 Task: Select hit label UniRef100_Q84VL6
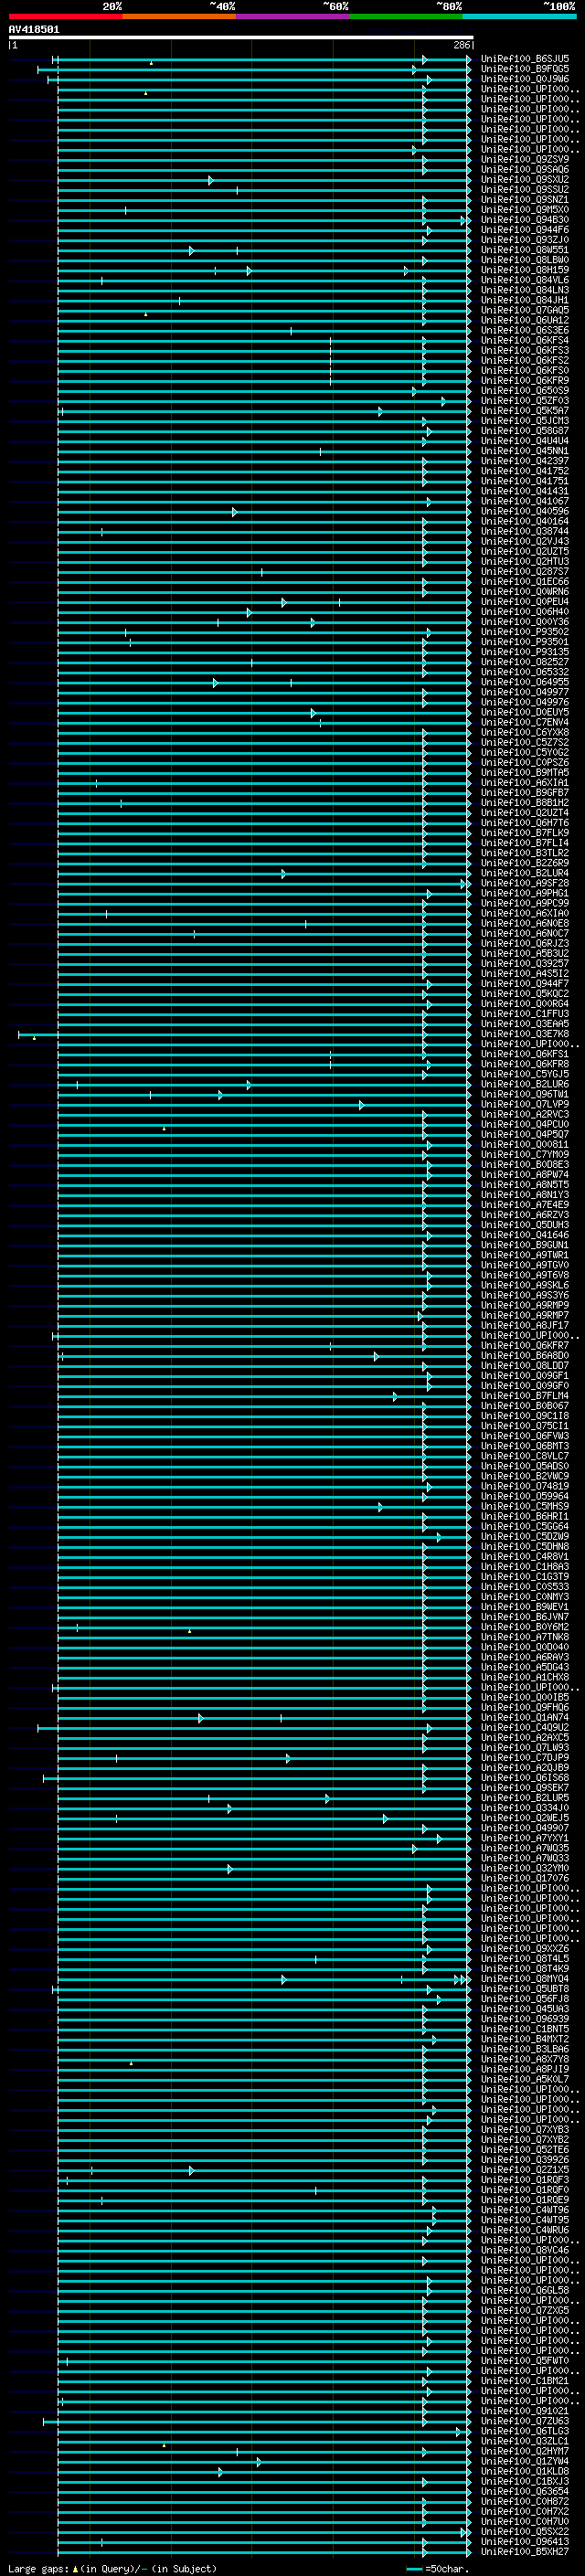click(x=525, y=280)
